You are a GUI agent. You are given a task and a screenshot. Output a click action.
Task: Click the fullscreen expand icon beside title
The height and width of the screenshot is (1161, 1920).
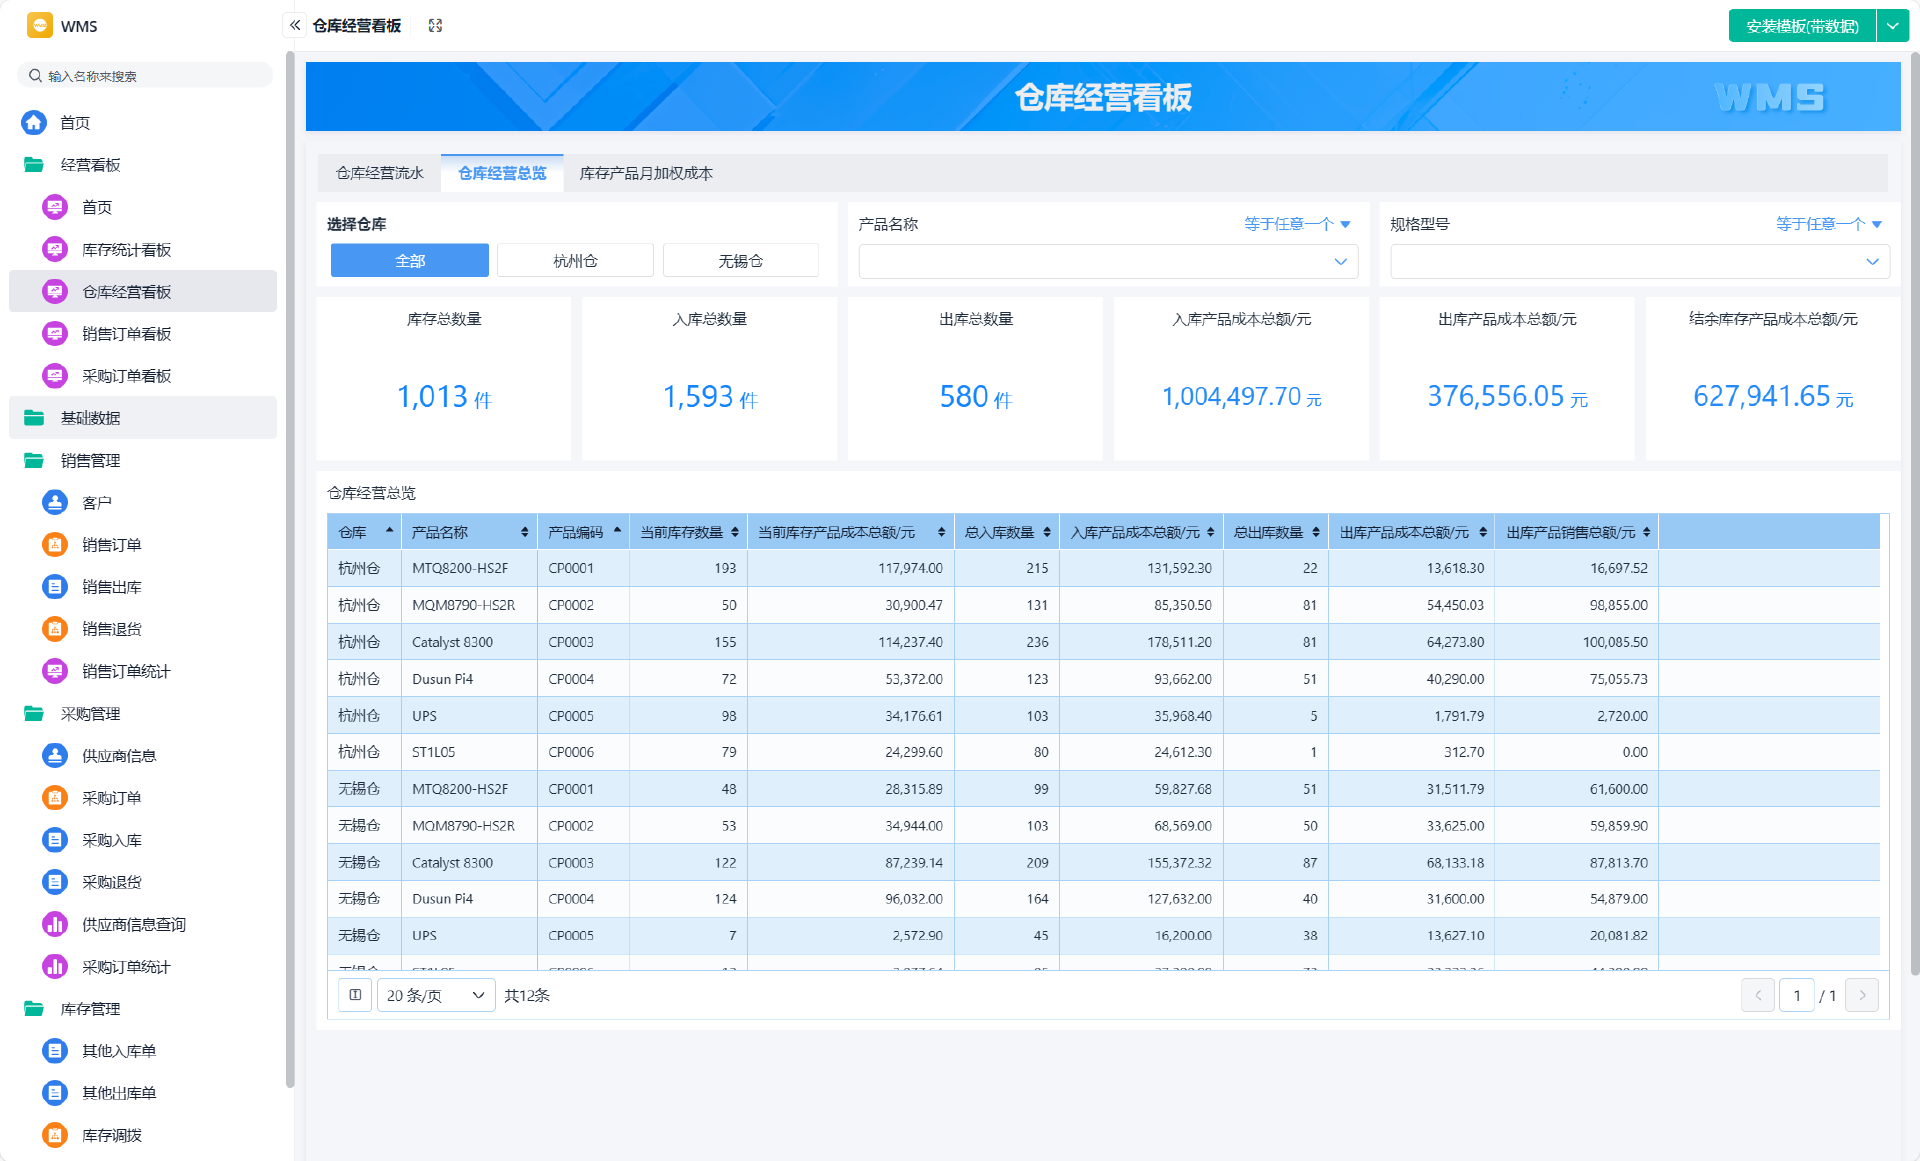(x=435, y=25)
